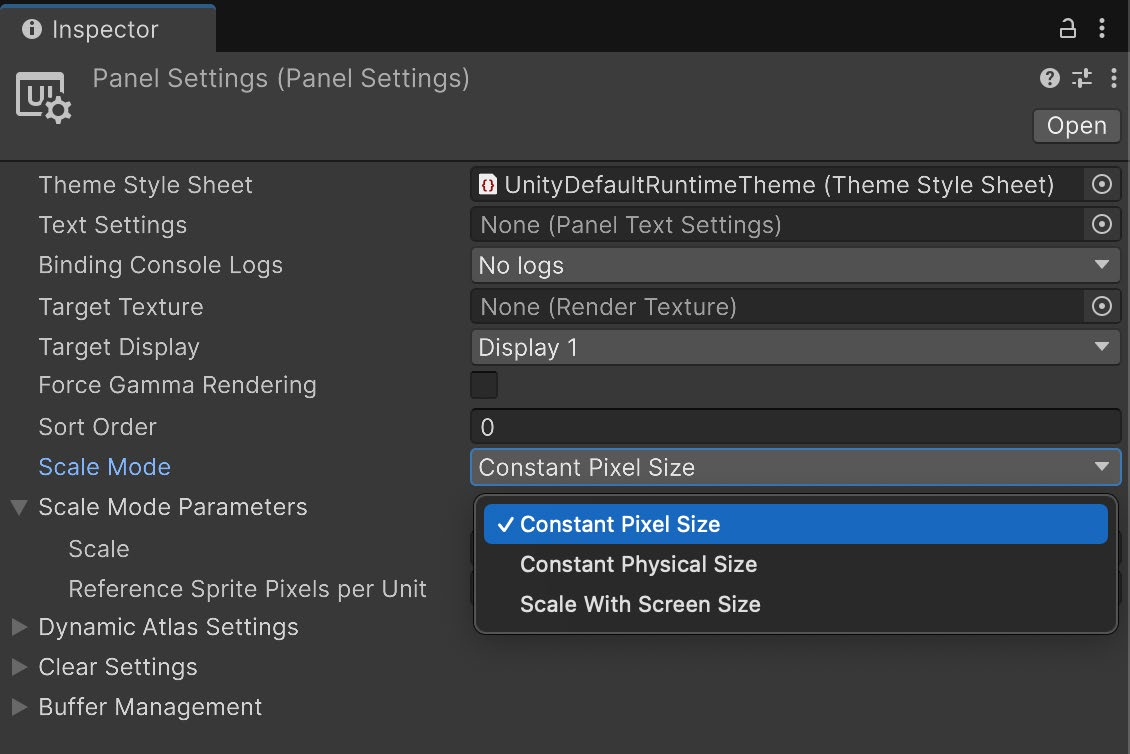Click the Target Display label
The height and width of the screenshot is (754, 1130).
[x=119, y=347]
